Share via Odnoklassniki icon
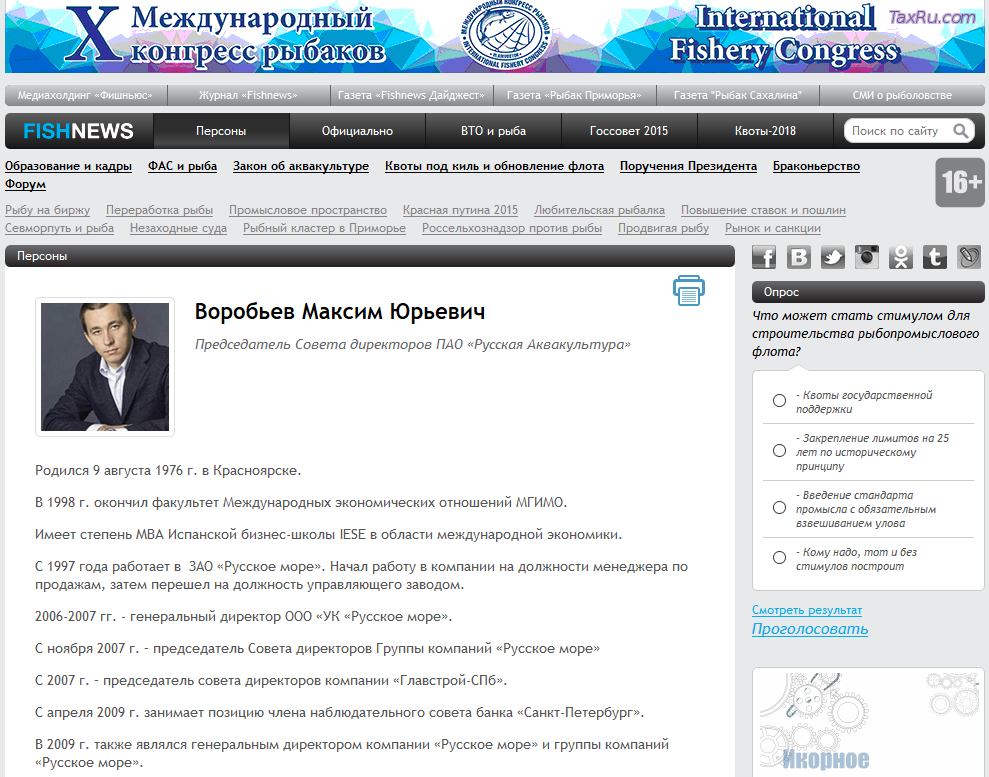The width and height of the screenshot is (989, 777). point(900,257)
